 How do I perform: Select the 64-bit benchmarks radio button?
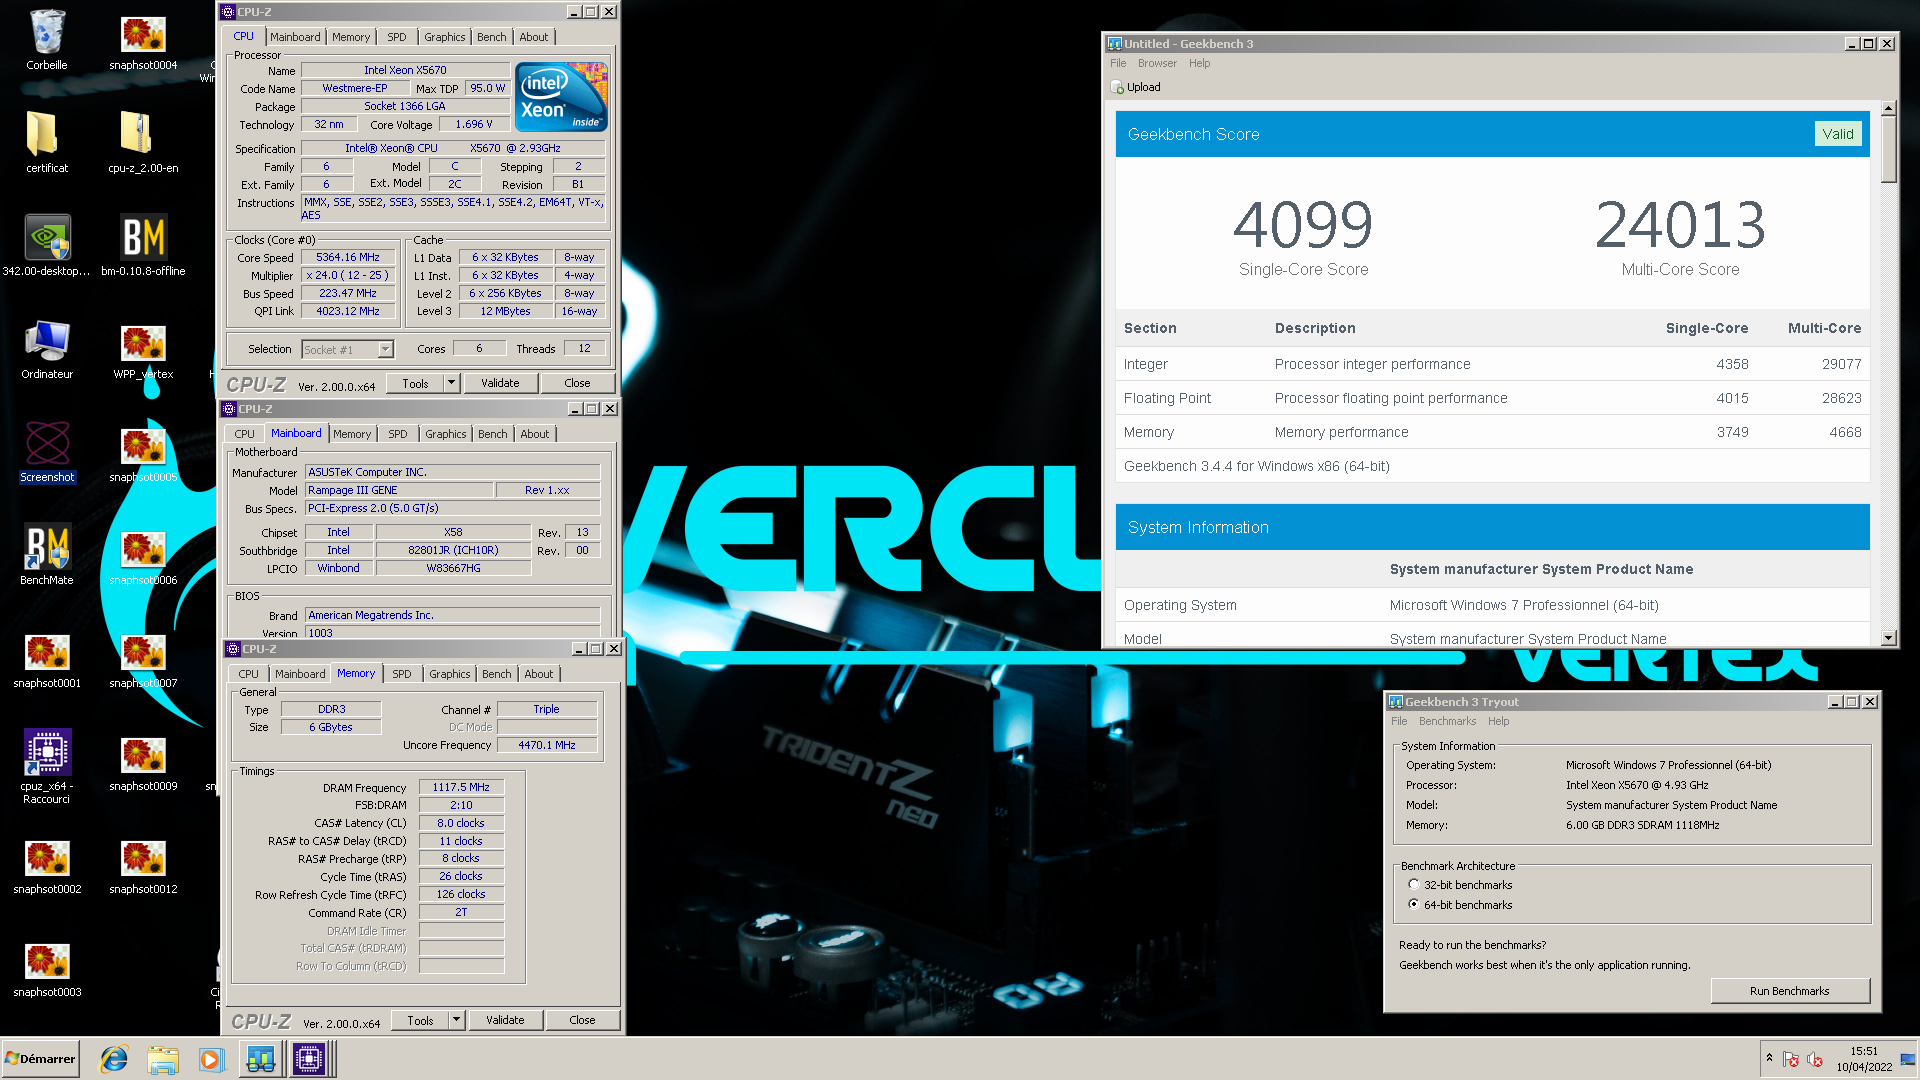coord(1414,904)
